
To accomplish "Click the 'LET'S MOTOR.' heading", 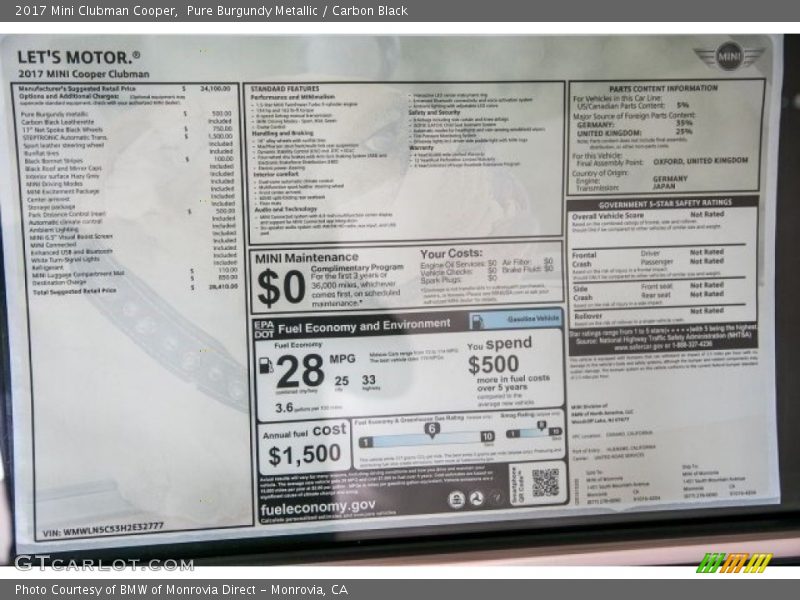I will pyautogui.click(x=79, y=57).
